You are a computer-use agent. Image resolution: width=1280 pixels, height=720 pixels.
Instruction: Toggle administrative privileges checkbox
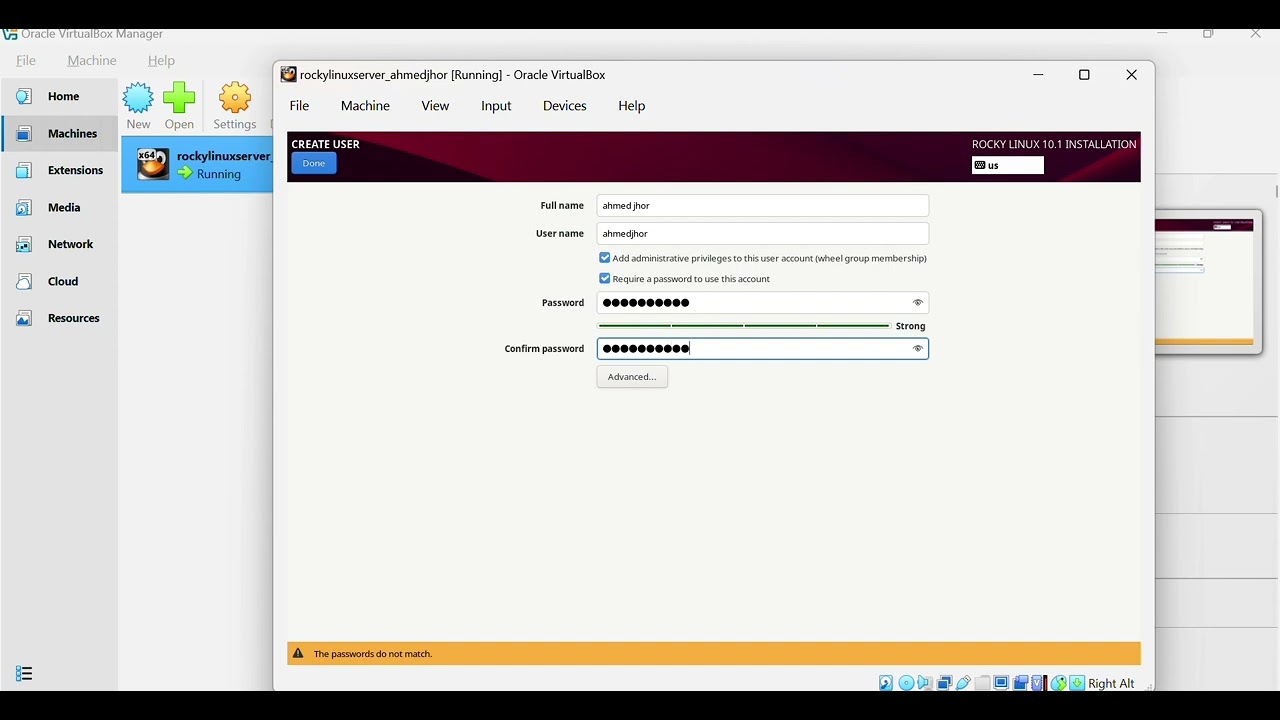(x=604, y=258)
